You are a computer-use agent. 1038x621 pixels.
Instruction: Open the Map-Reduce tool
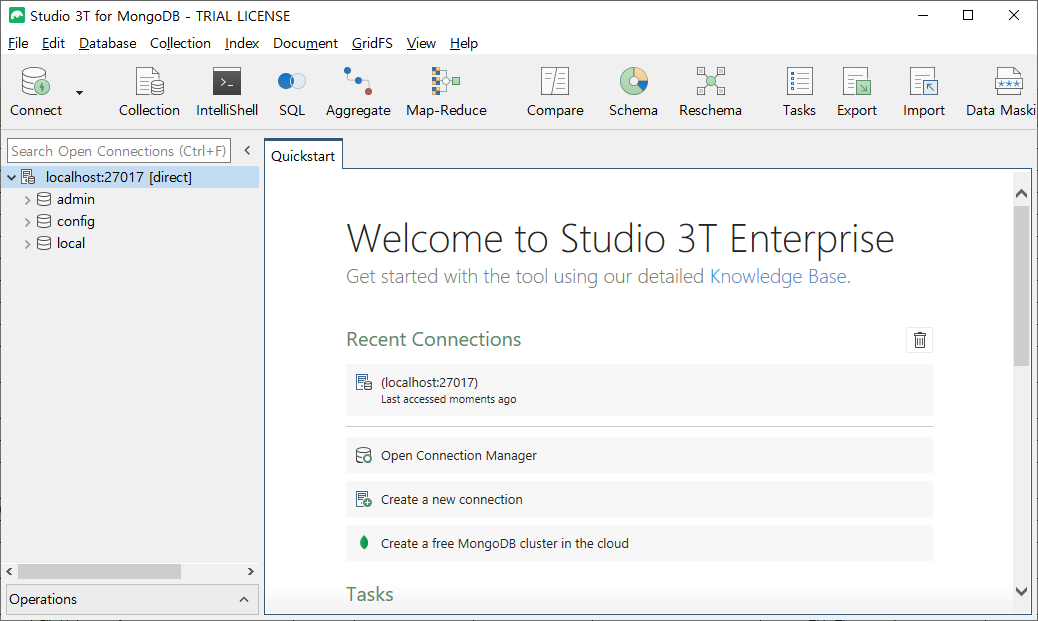pyautogui.click(x=446, y=92)
